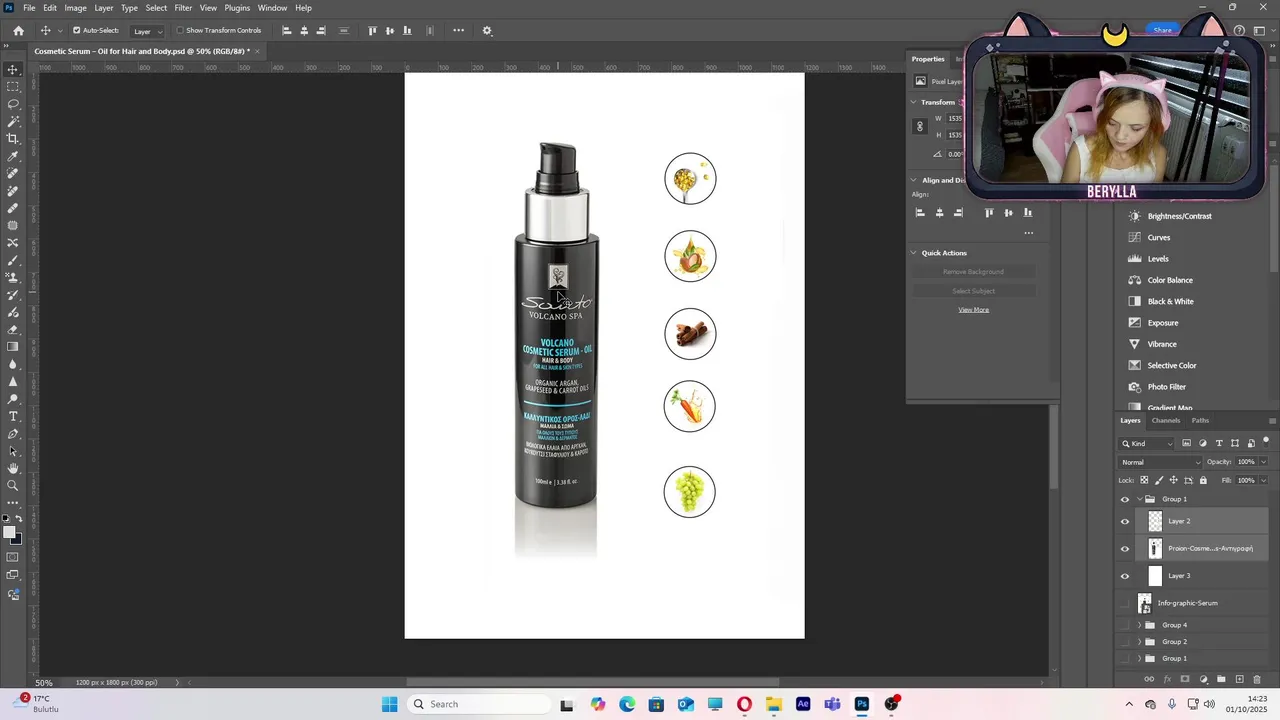Select the Horizontal Type tool
Screen dimensions: 1280x720
point(13,416)
